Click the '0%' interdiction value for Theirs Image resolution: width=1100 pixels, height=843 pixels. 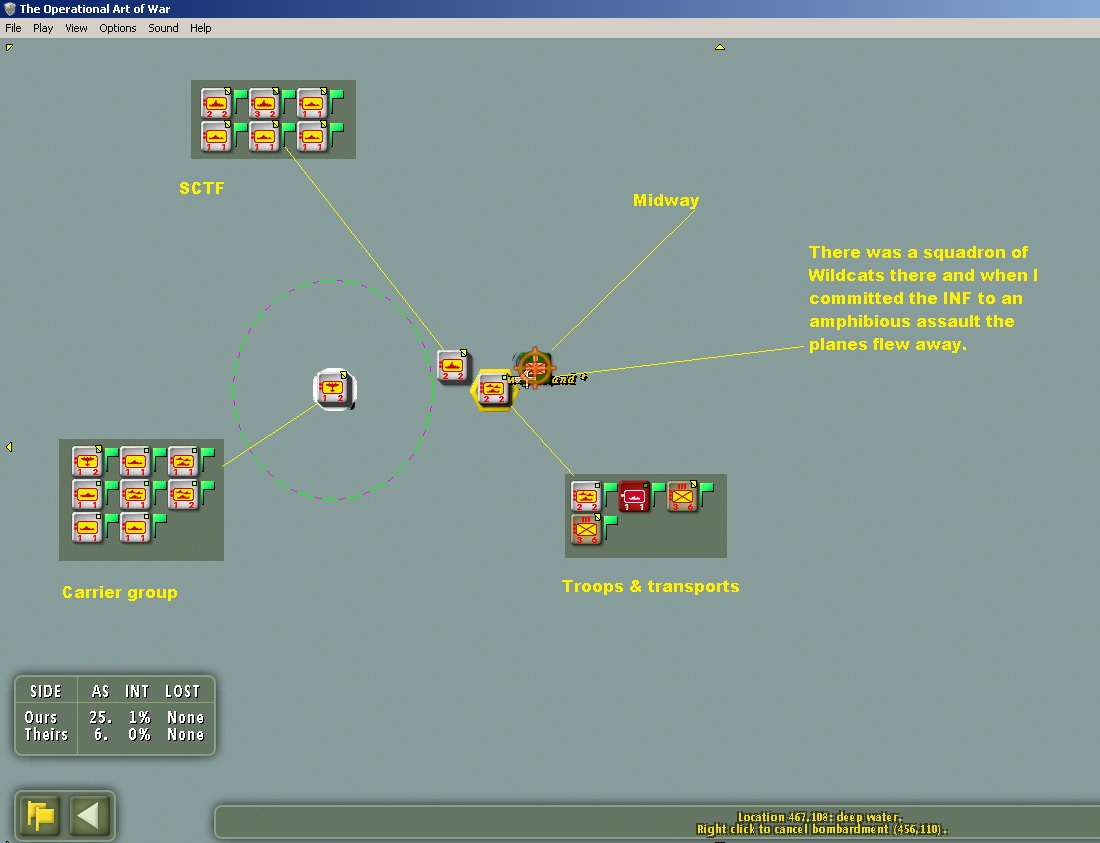(x=140, y=734)
